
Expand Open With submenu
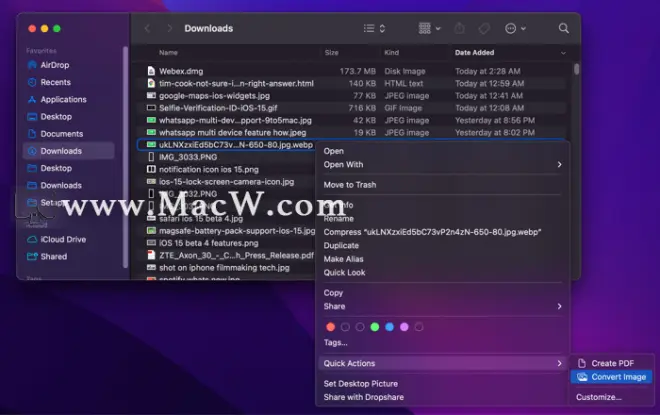[x=442, y=165]
